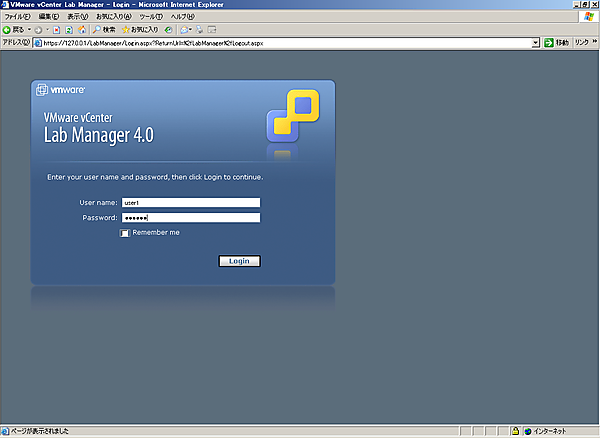
Task: Expand the address bar dropdown arrow
Action: pyautogui.click(x=536, y=43)
